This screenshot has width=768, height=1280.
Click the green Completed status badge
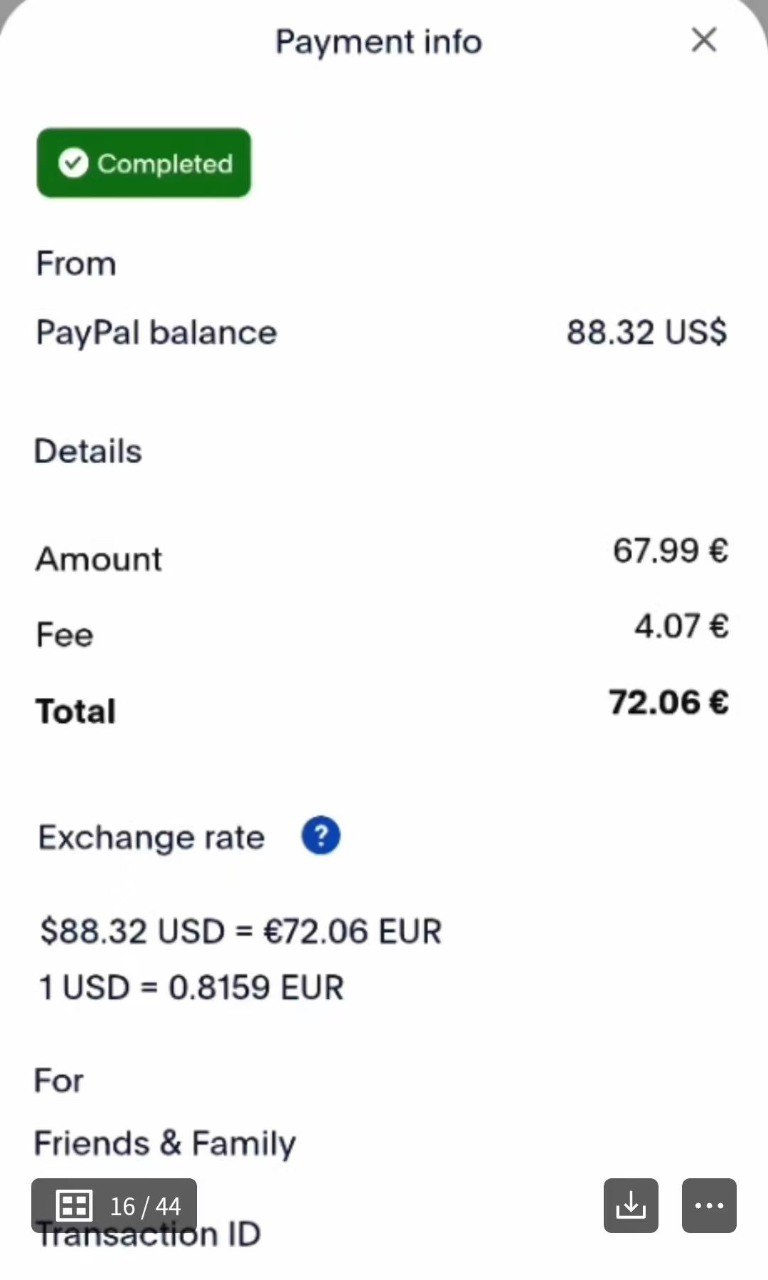(144, 163)
